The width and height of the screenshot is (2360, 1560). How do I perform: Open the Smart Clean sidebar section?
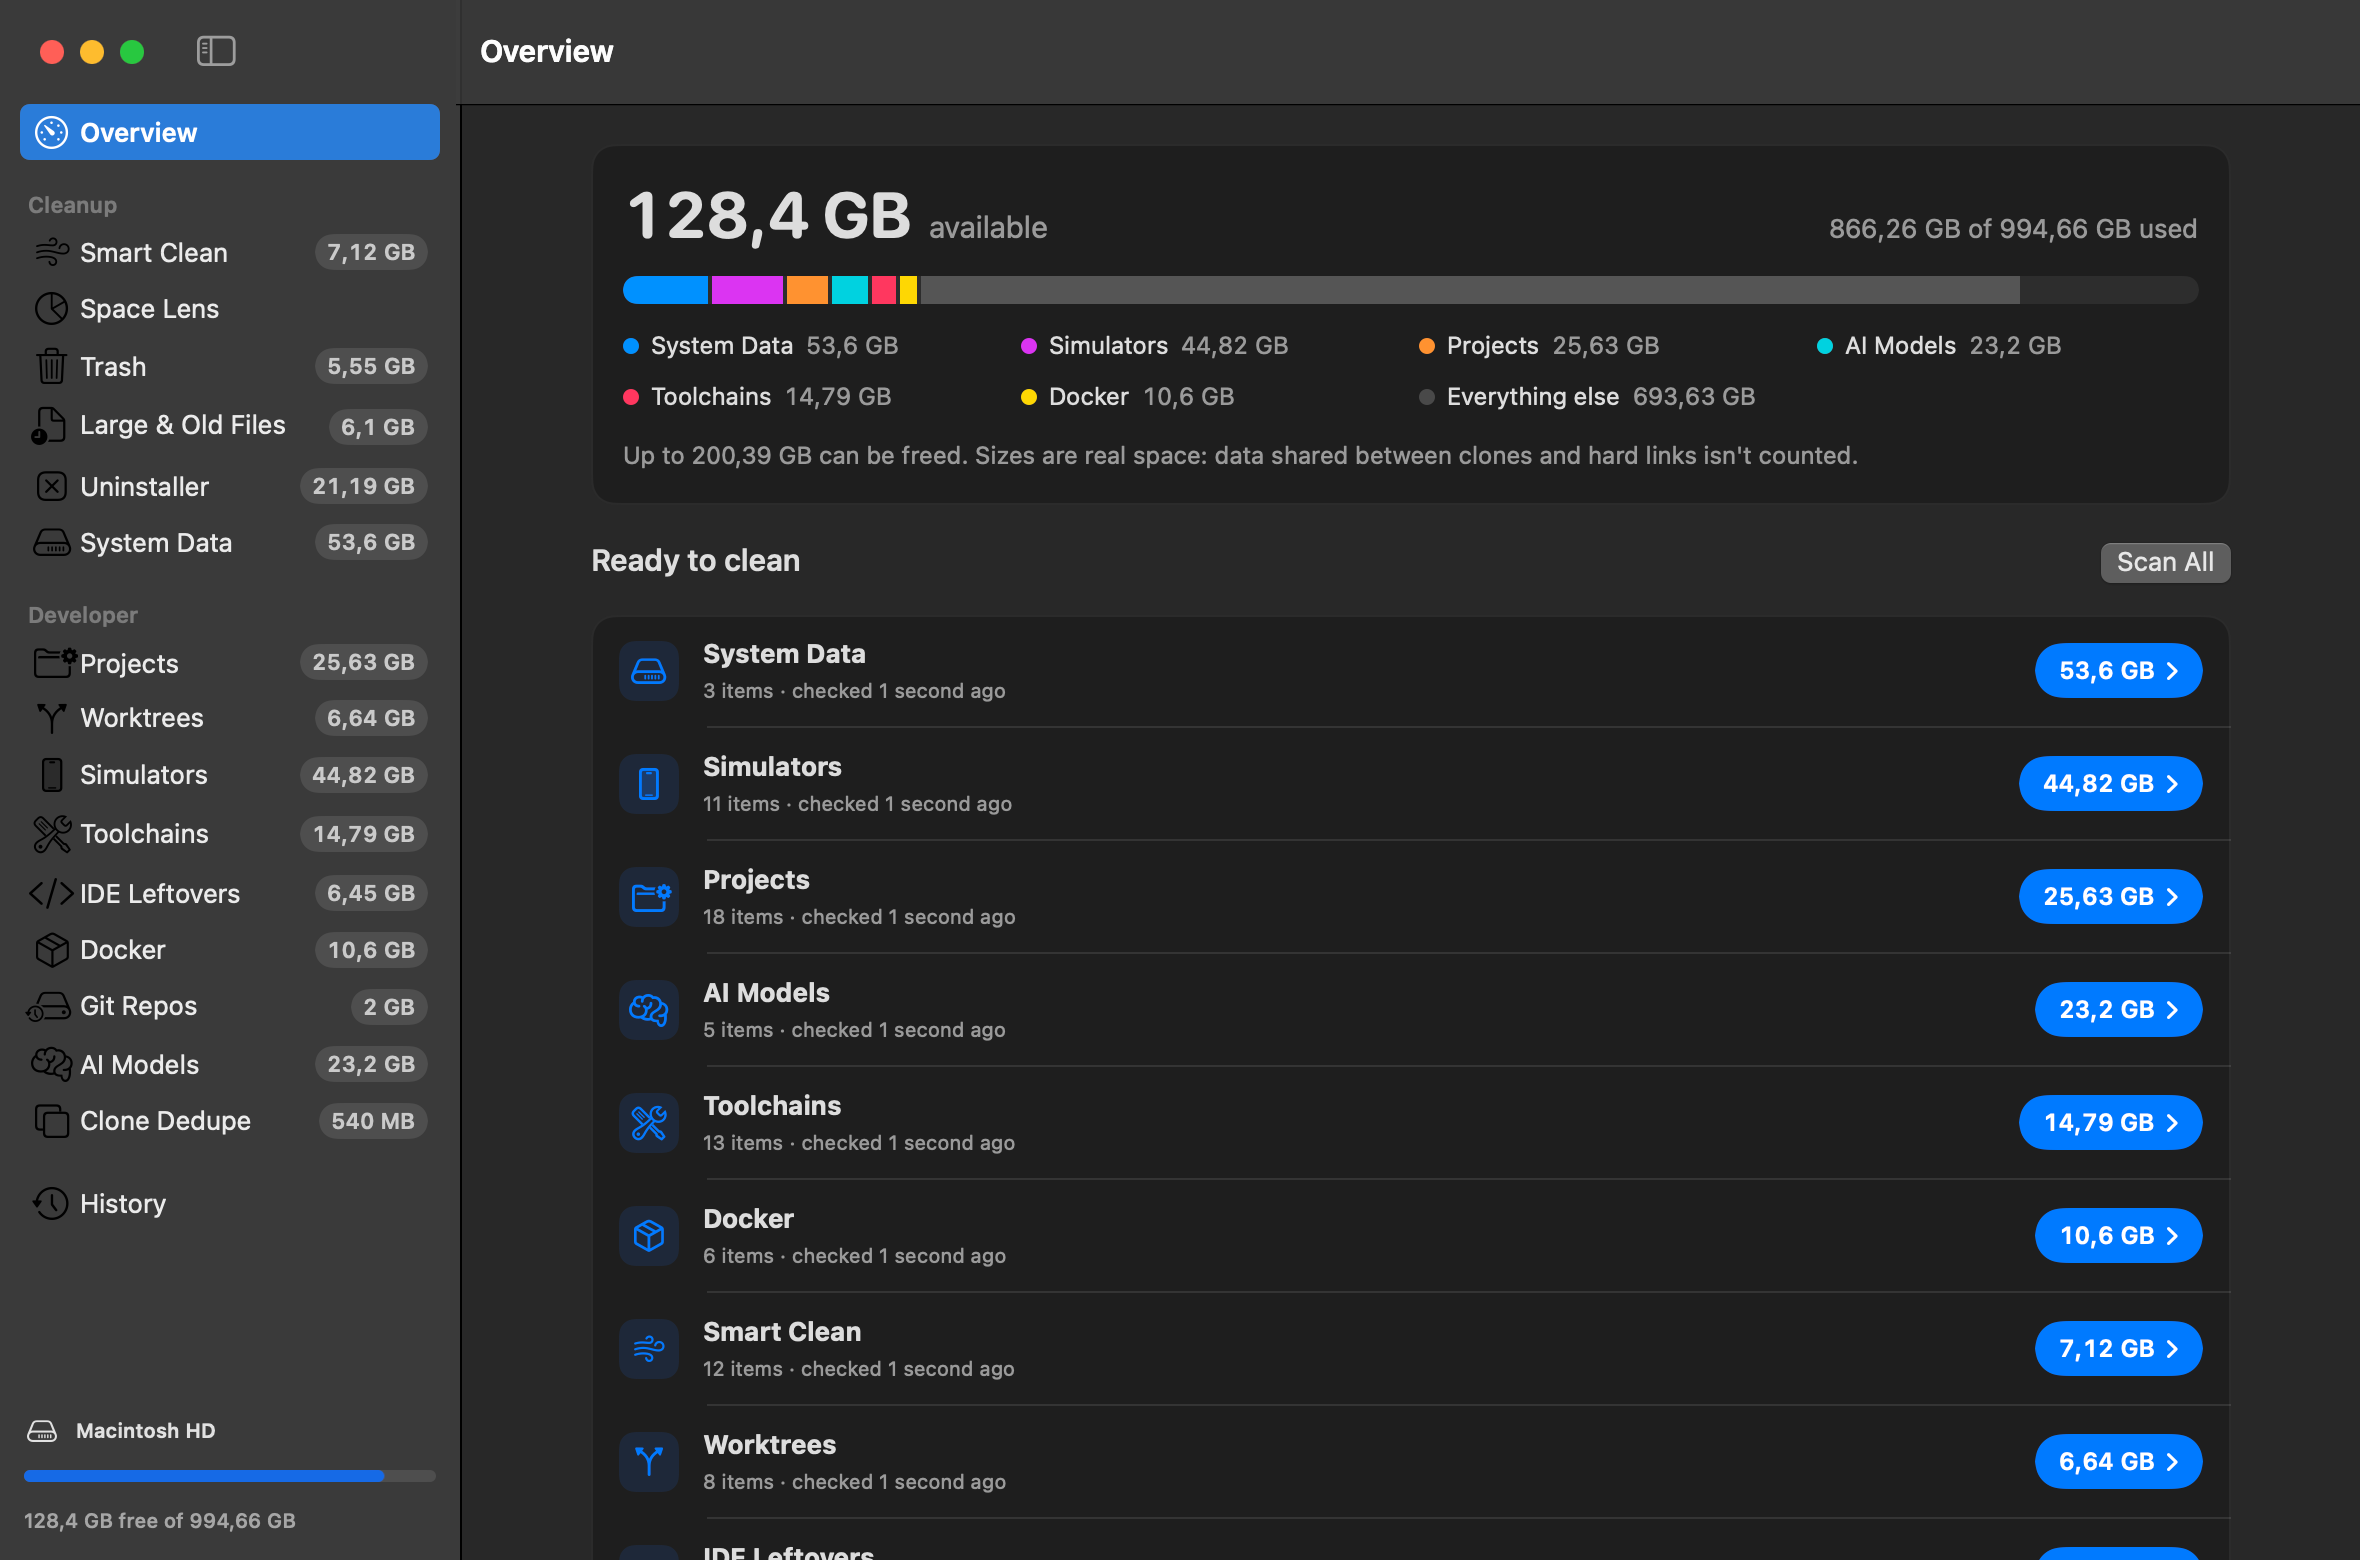230,252
